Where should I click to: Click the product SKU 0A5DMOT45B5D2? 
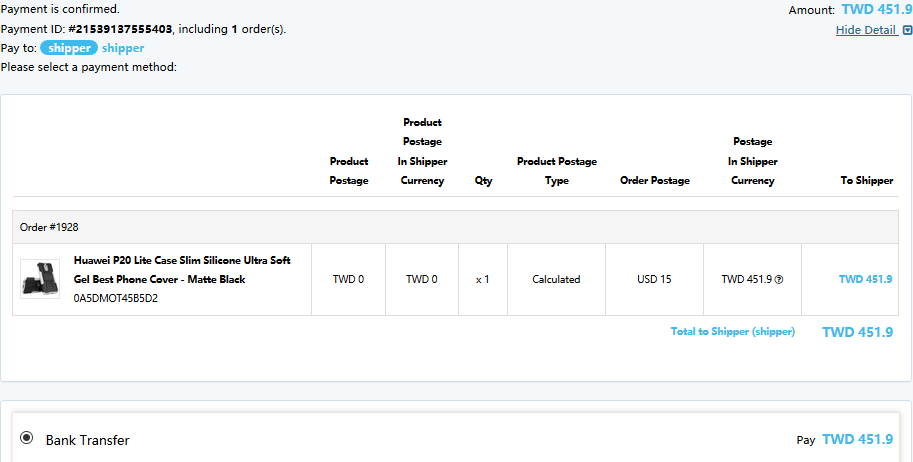tap(116, 298)
